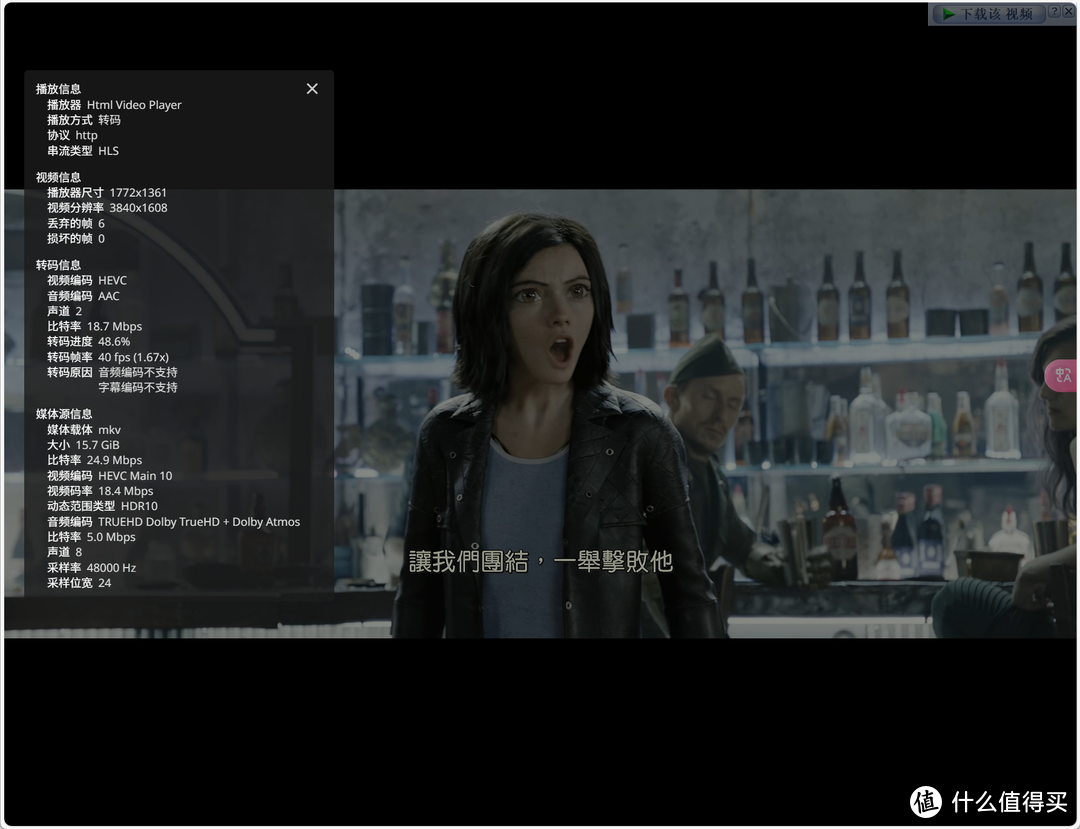Open the help question mark icon

click(1055, 11)
